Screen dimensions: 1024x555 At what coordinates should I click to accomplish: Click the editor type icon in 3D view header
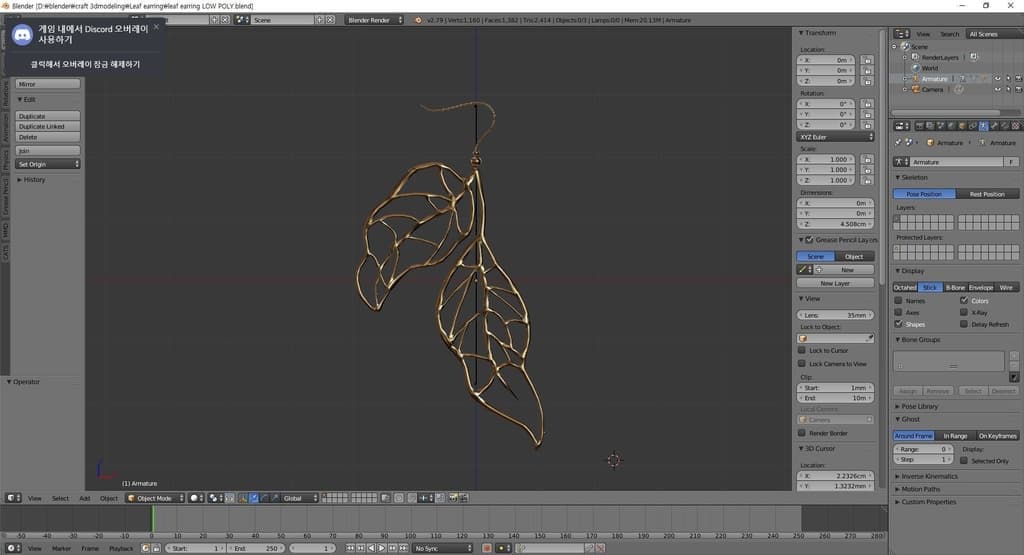13,498
